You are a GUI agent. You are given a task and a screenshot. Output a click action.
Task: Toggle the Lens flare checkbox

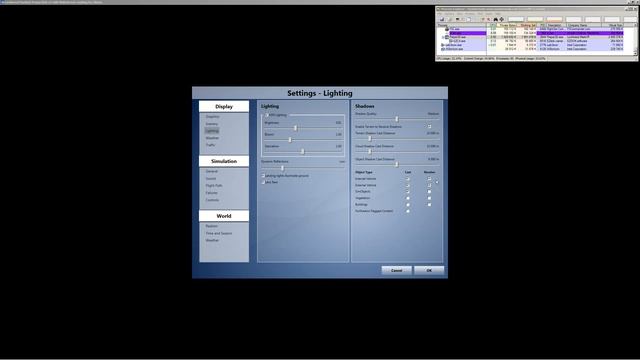[x=263, y=182]
